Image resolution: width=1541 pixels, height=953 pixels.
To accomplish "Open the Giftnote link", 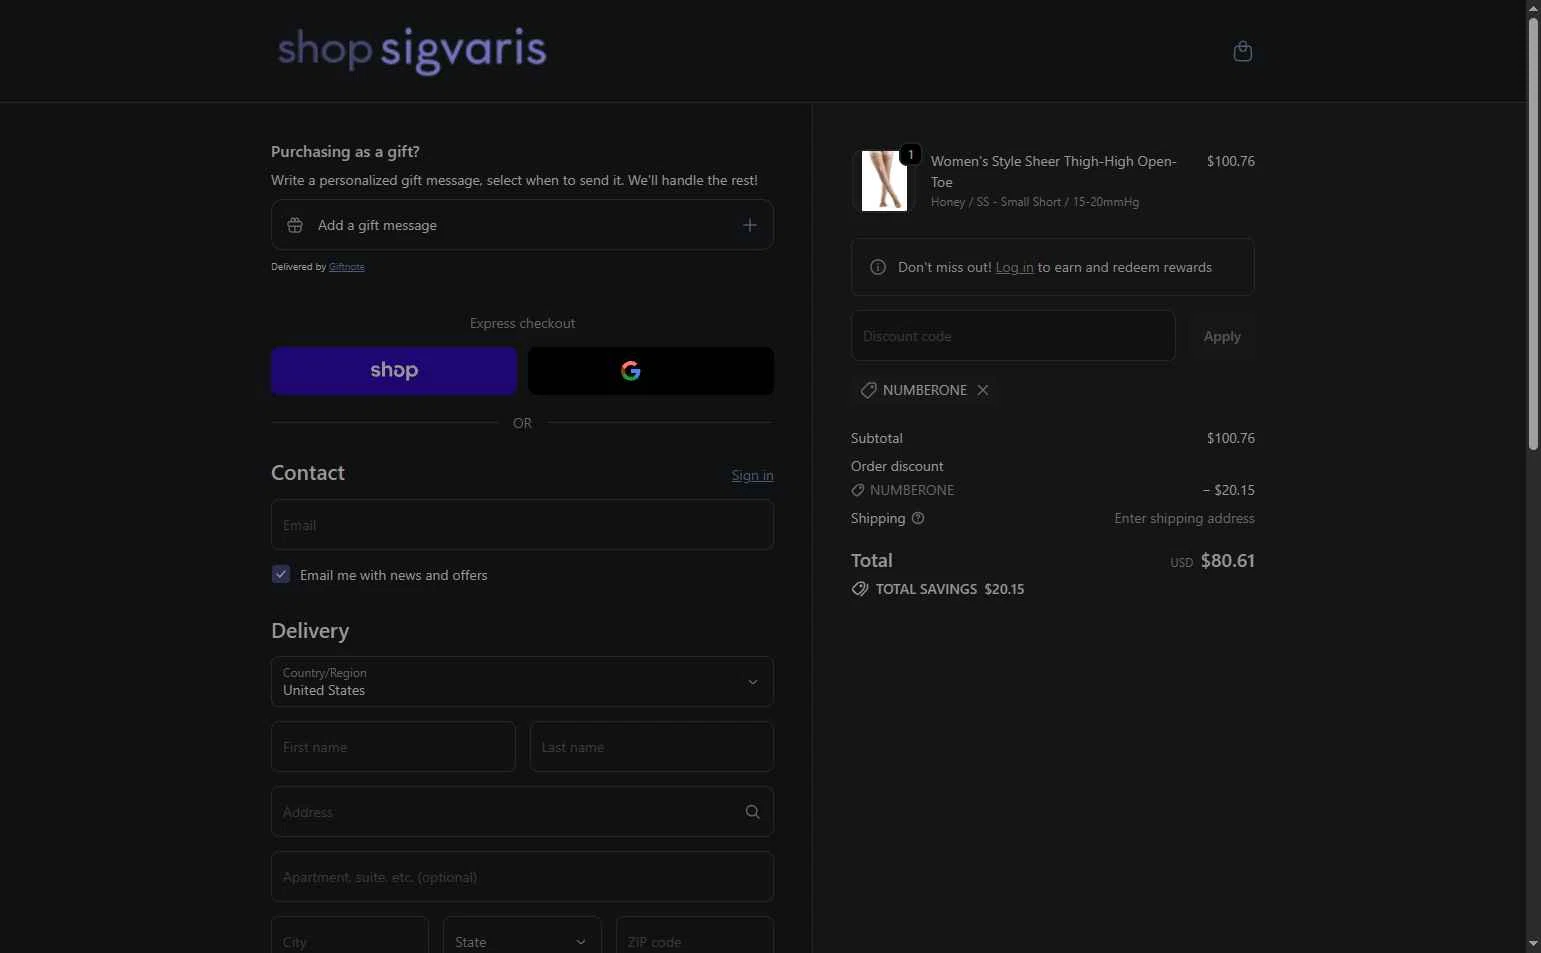I will [347, 267].
